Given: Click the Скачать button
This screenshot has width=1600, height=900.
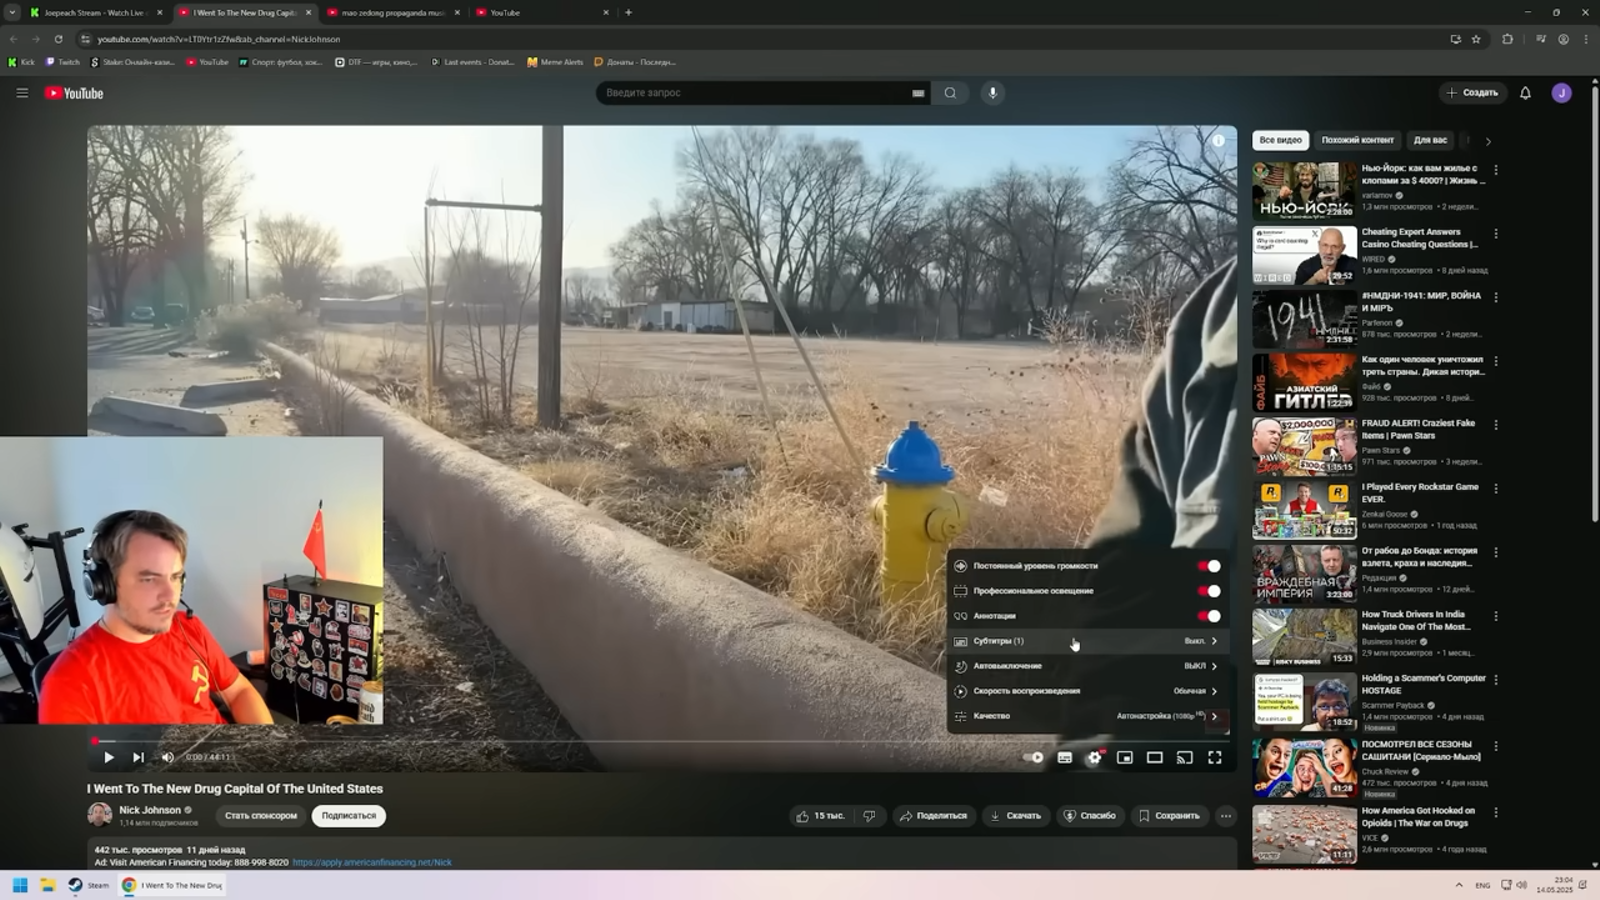Looking at the screenshot, I should (1015, 816).
